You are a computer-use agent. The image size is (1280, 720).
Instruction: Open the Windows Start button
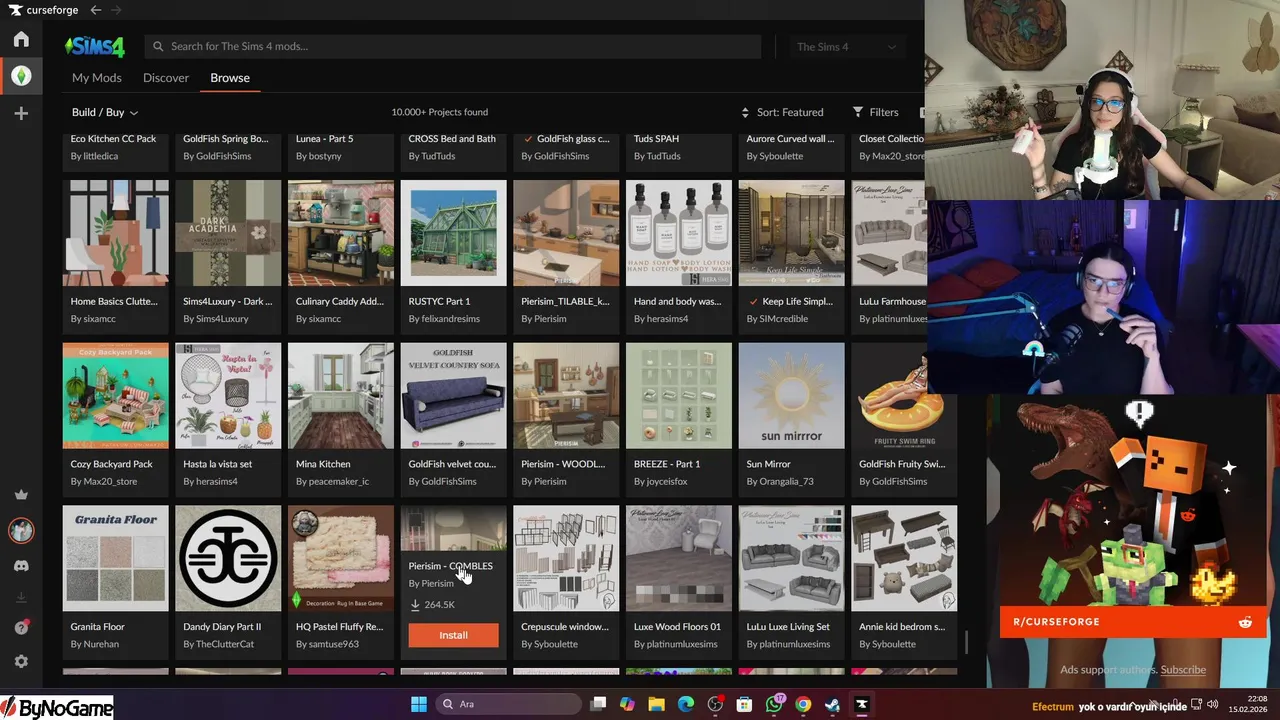[x=418, y=704]
